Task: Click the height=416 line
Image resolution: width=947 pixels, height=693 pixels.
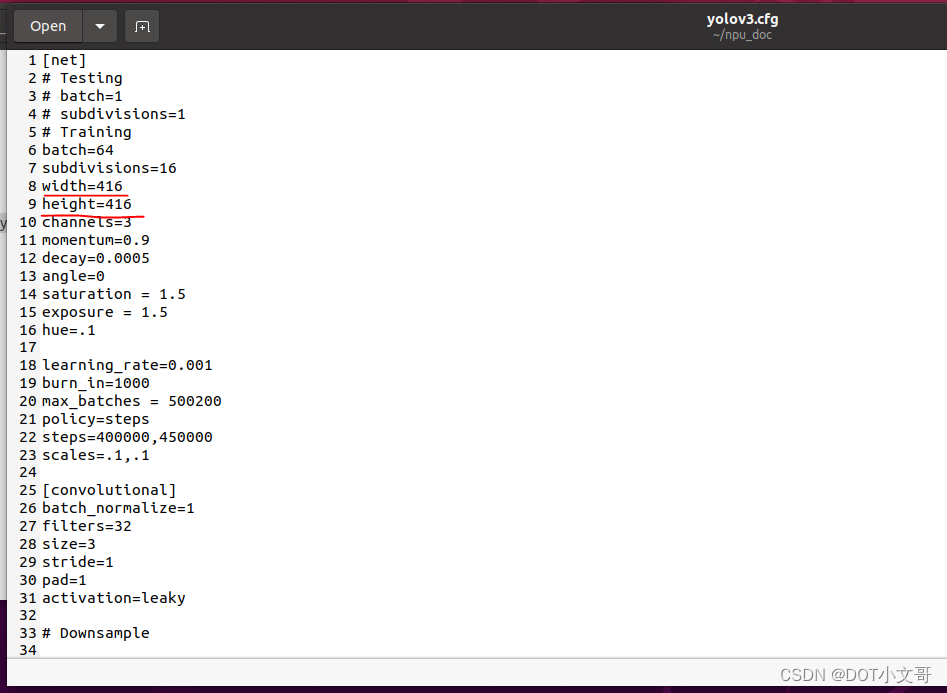Action: 86,204
